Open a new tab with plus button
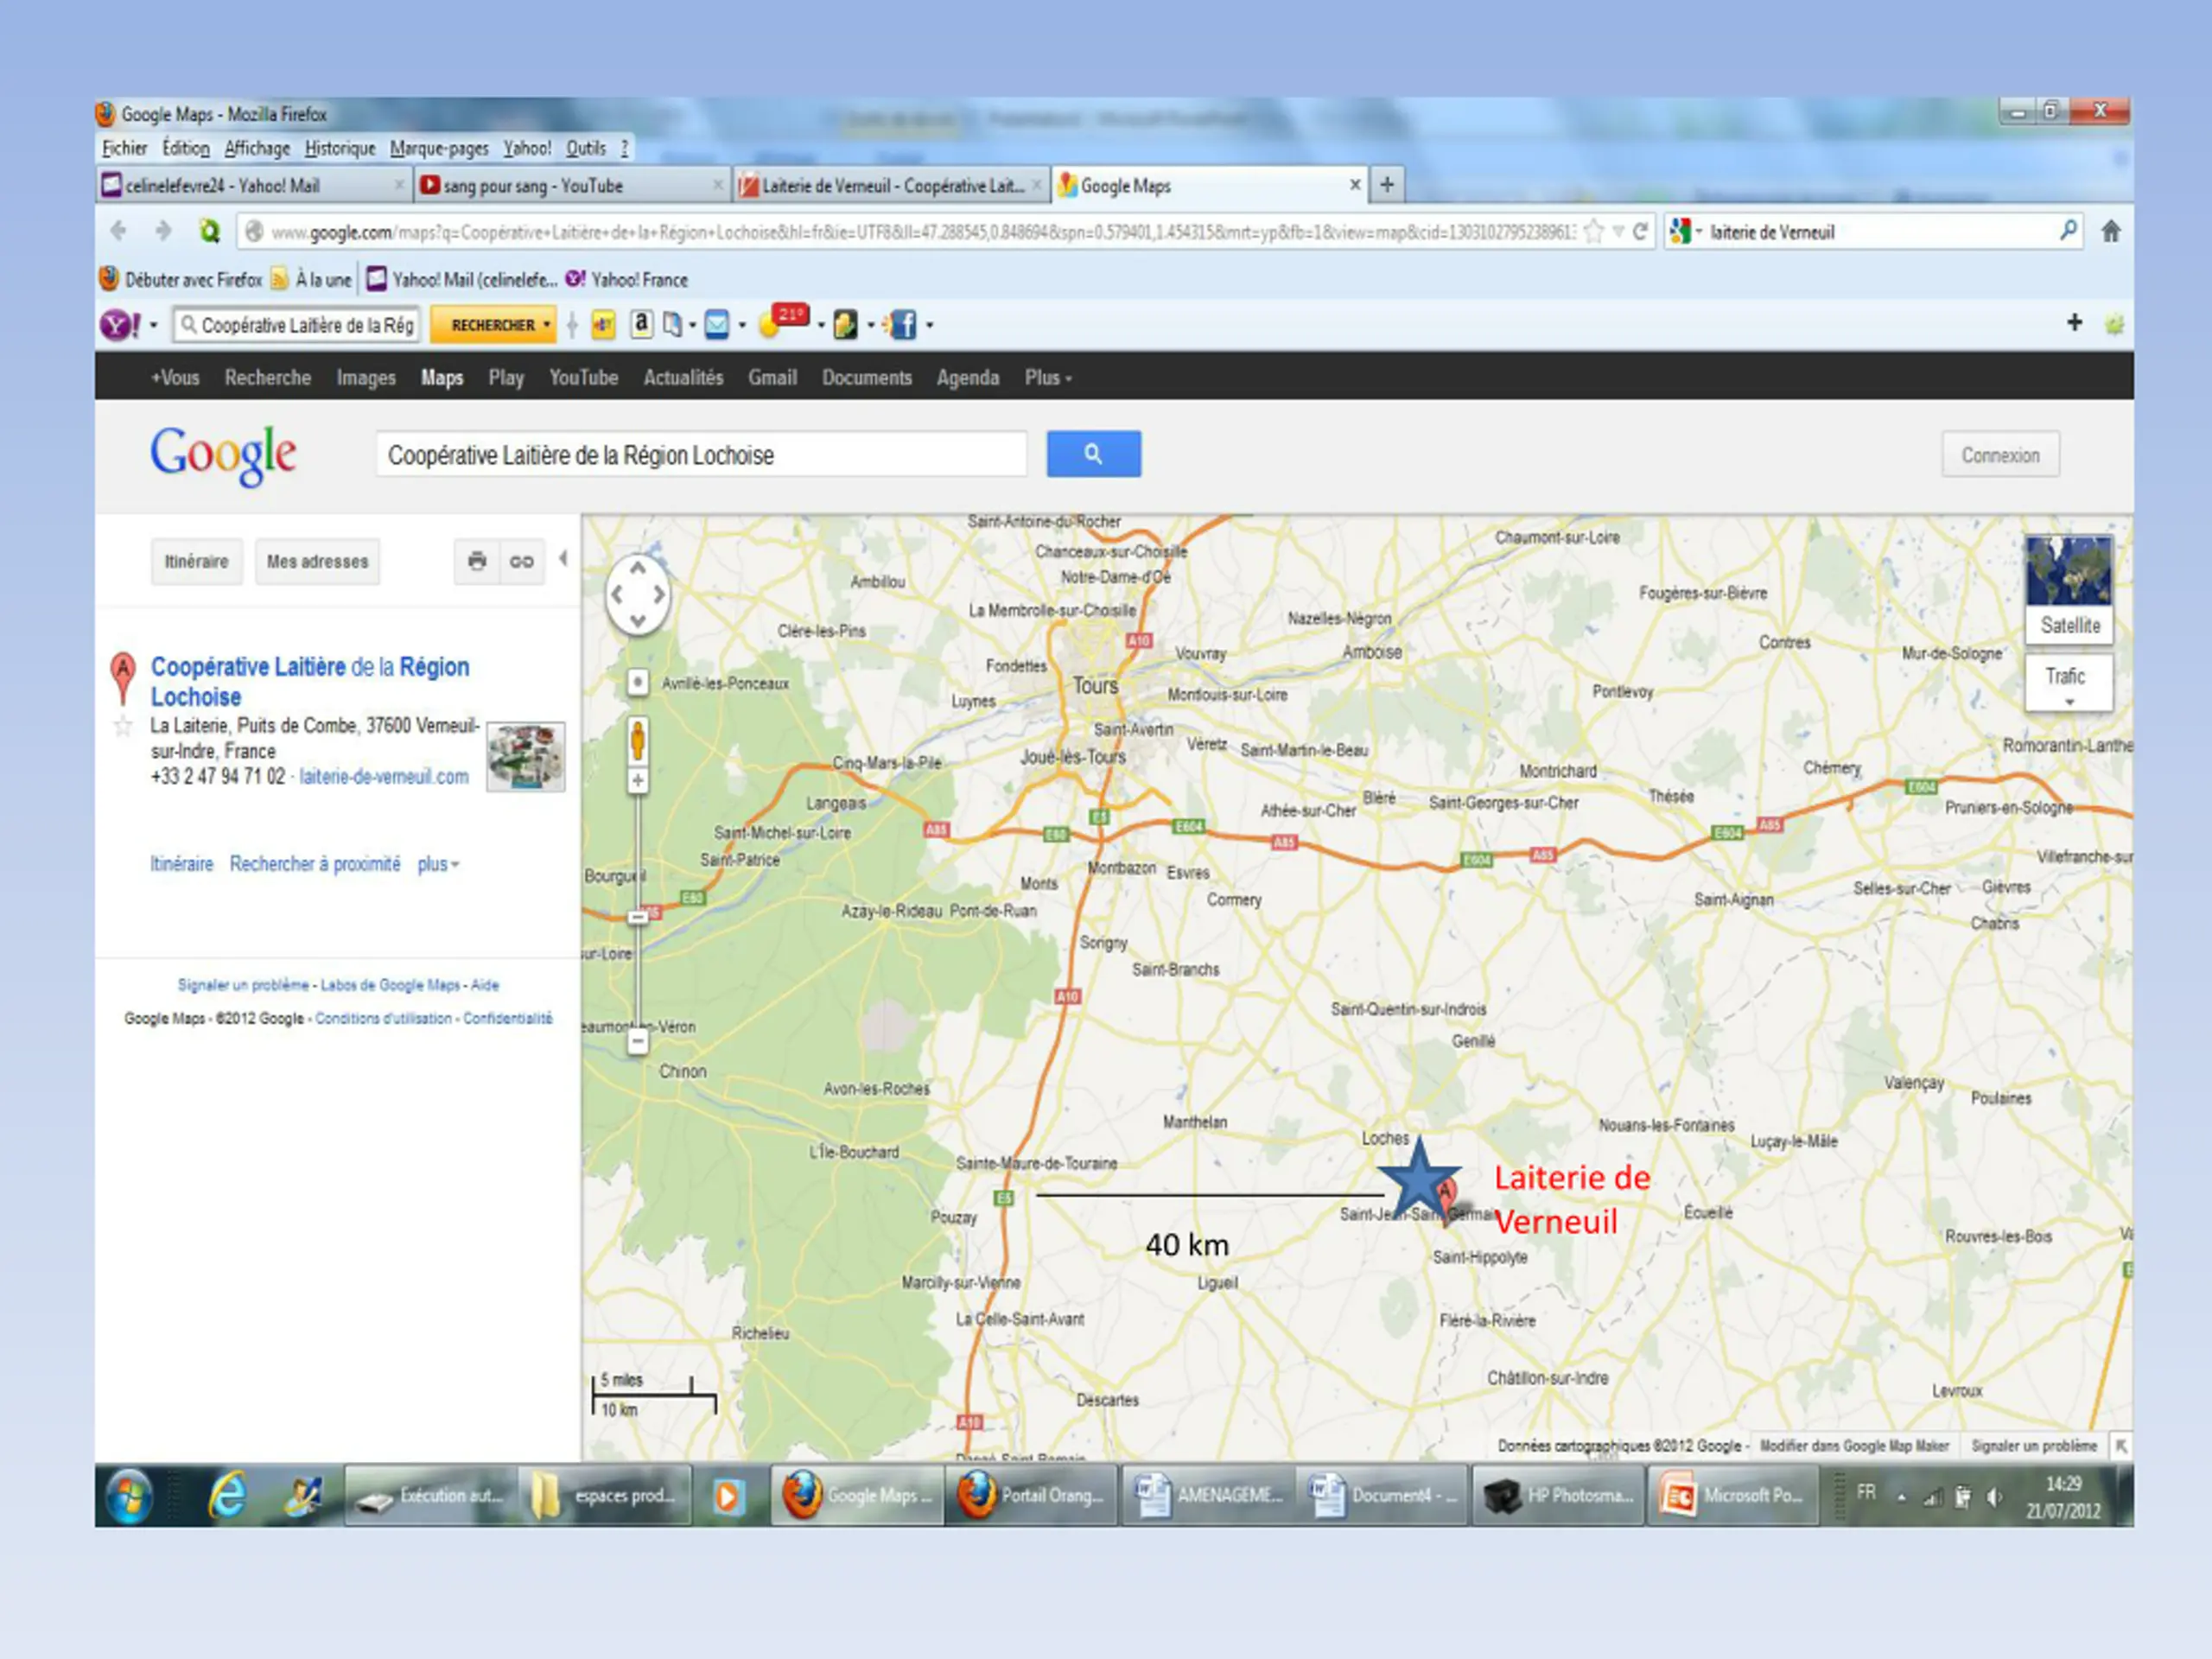 [x=1387, y=184]
